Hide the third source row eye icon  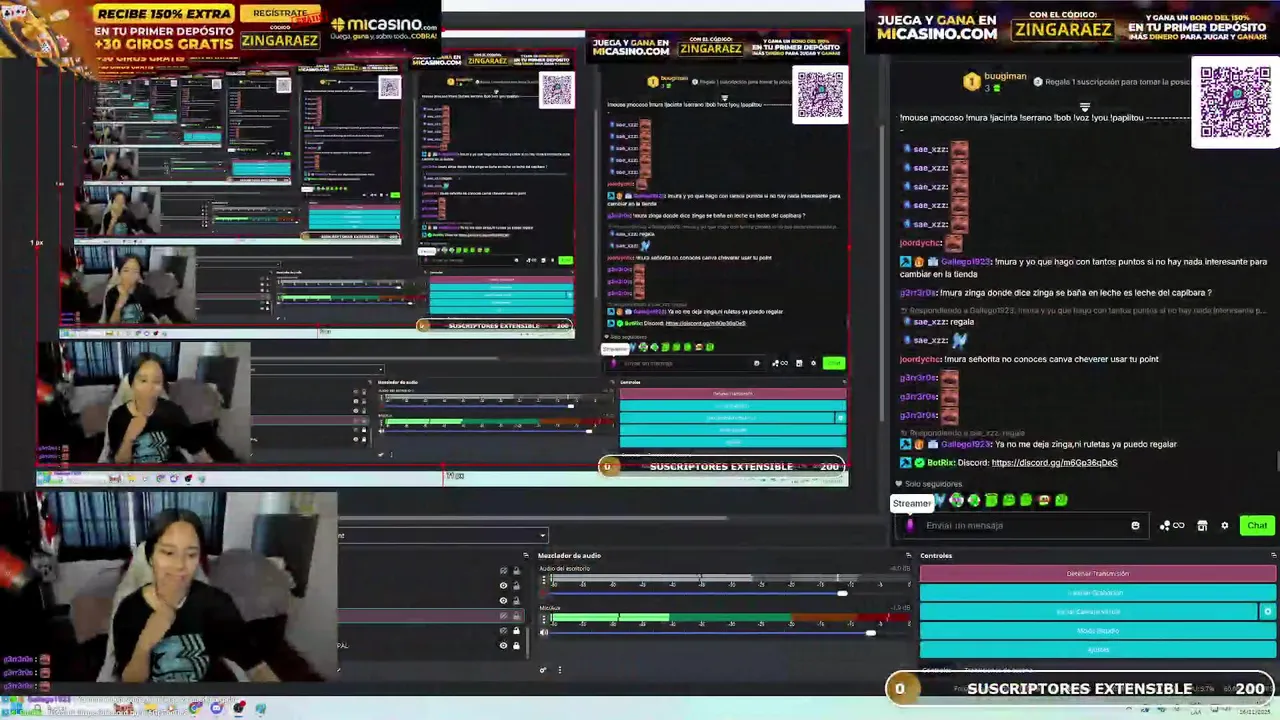coord(503,600)
